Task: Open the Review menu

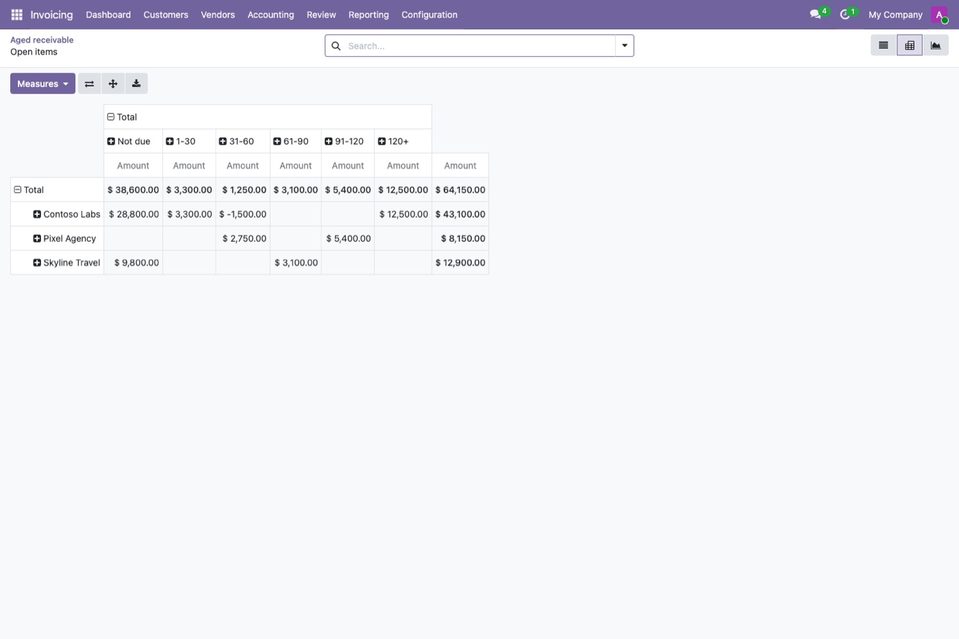Action: [x=321, y=15]
